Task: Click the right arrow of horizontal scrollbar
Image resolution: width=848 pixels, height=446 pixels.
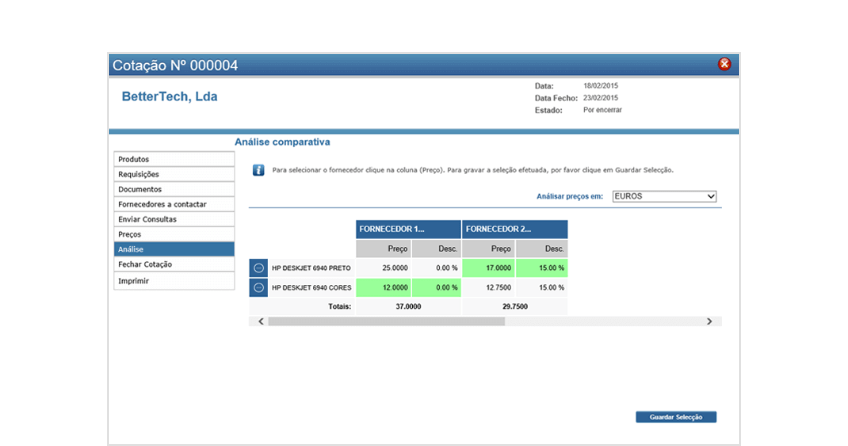Action: click(x=710, y=322)
